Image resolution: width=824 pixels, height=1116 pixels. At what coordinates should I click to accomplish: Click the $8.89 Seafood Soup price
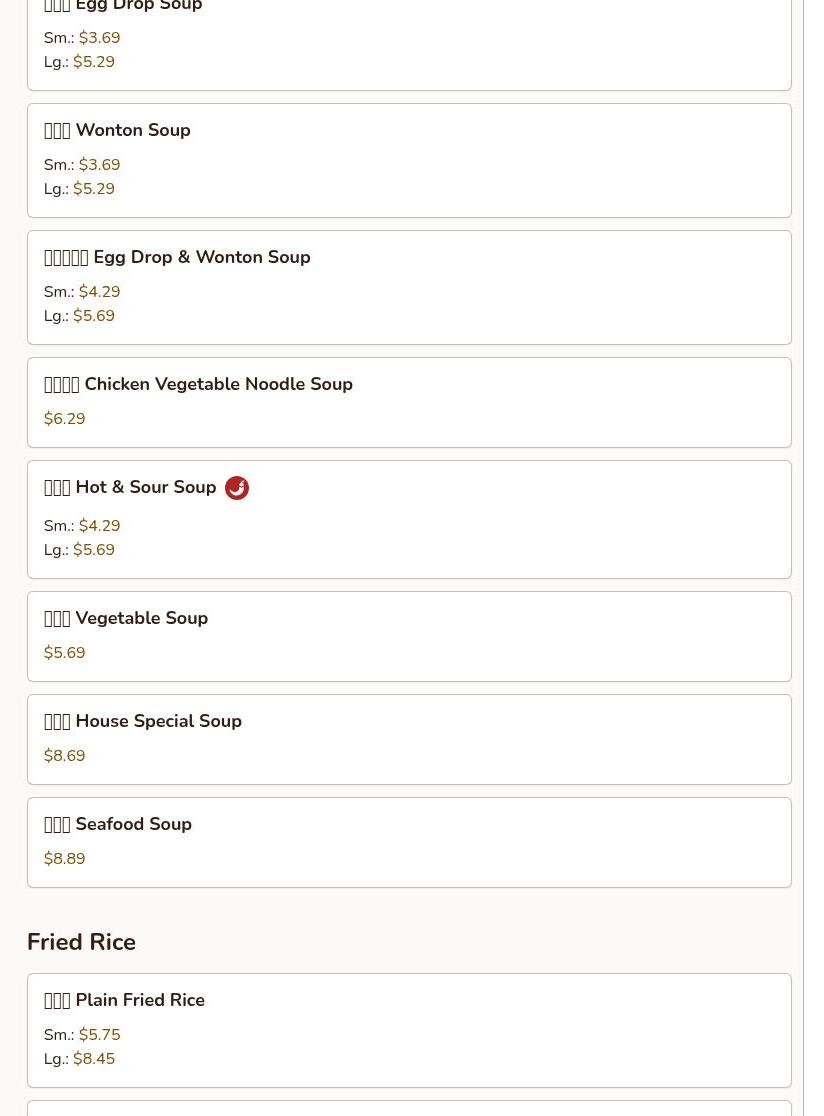pos(65,859)
